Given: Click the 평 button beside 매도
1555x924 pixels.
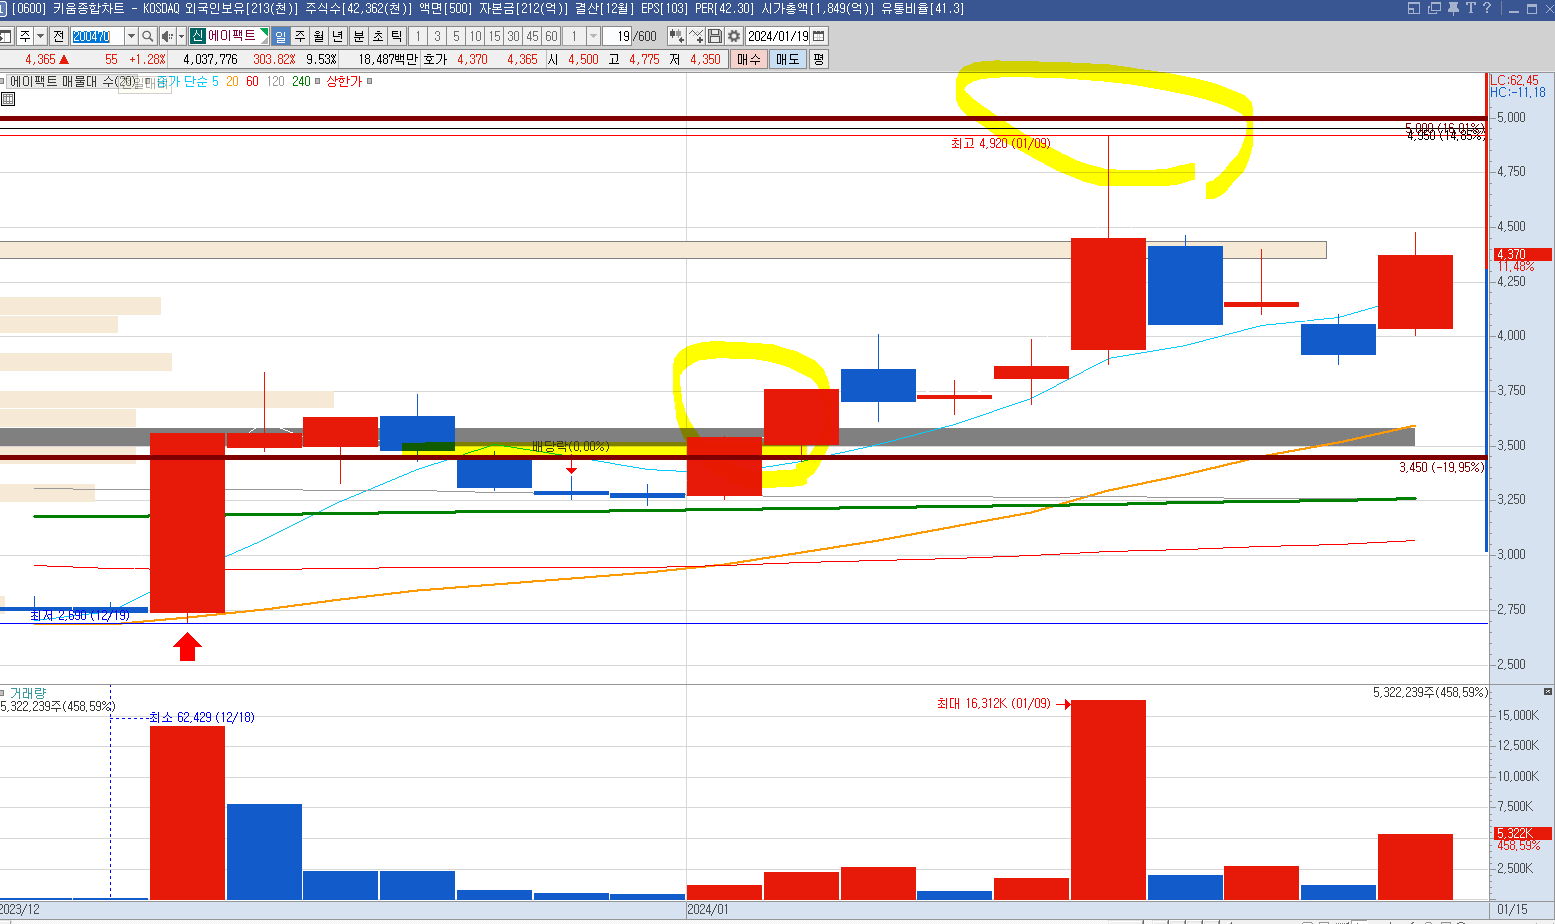Looking at the screenshot, I should pos(818,59).
